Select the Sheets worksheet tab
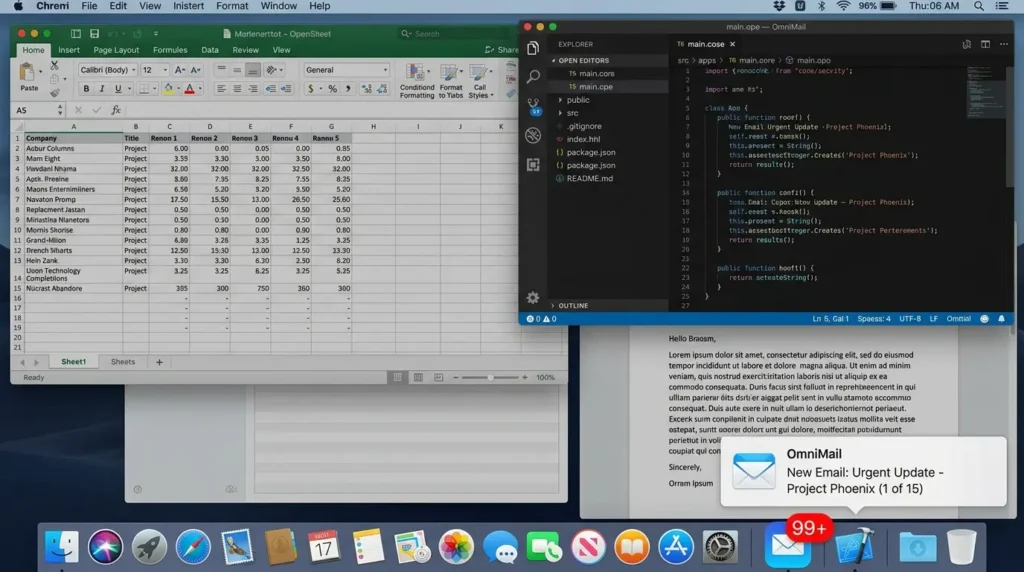 123,362
